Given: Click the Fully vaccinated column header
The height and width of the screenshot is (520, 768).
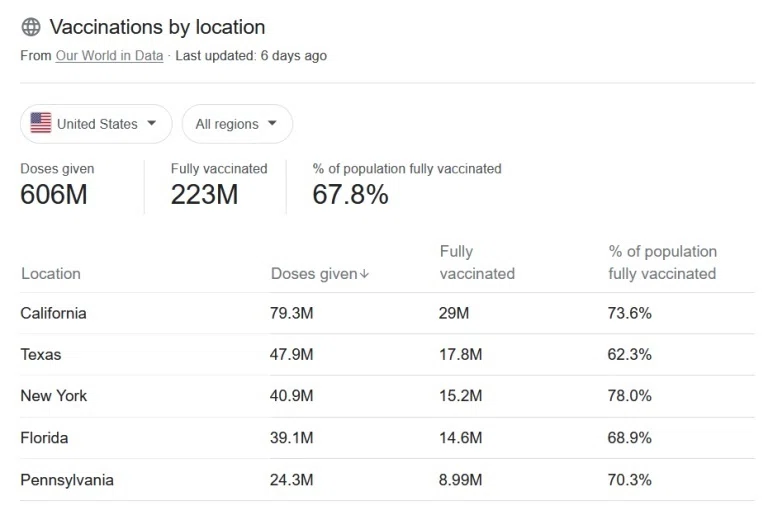Looking at the screenshot, I should (477, 262).
